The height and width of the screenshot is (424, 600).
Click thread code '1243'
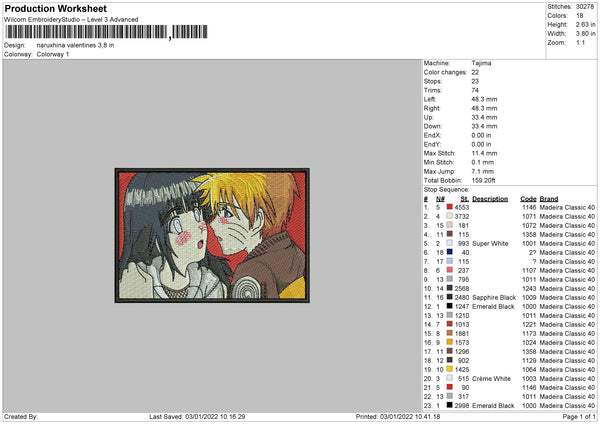pos(529,288)
